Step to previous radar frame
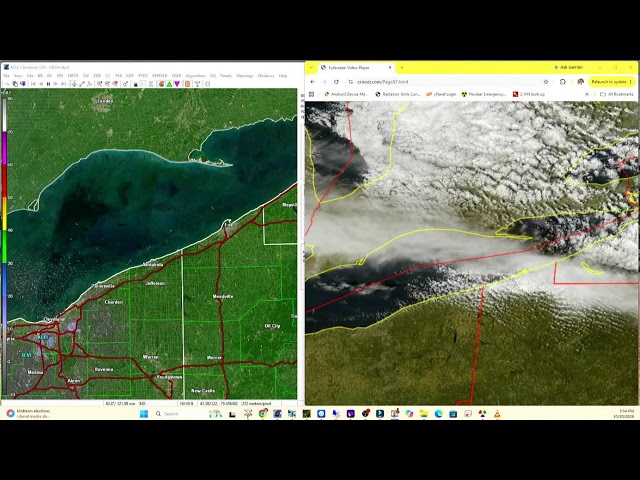 pyautogui.click(x=41, y=84)
